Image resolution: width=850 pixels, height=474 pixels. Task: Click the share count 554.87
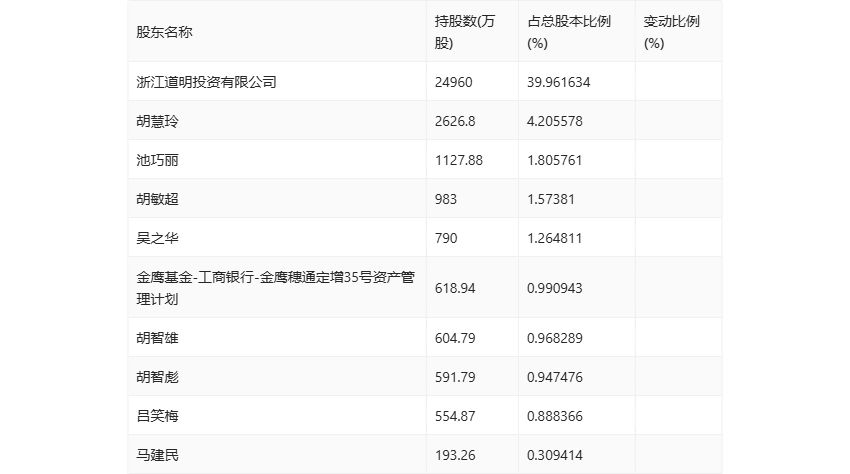[x=455, y=416]
